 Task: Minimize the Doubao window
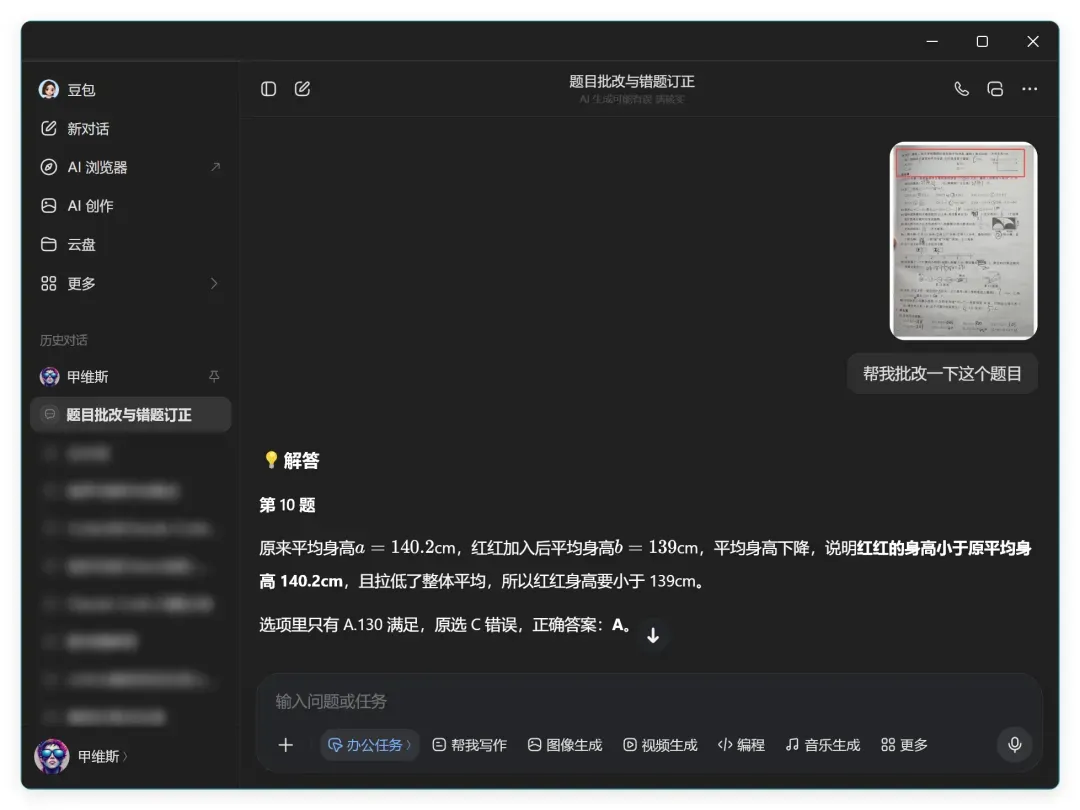point(932,41)
